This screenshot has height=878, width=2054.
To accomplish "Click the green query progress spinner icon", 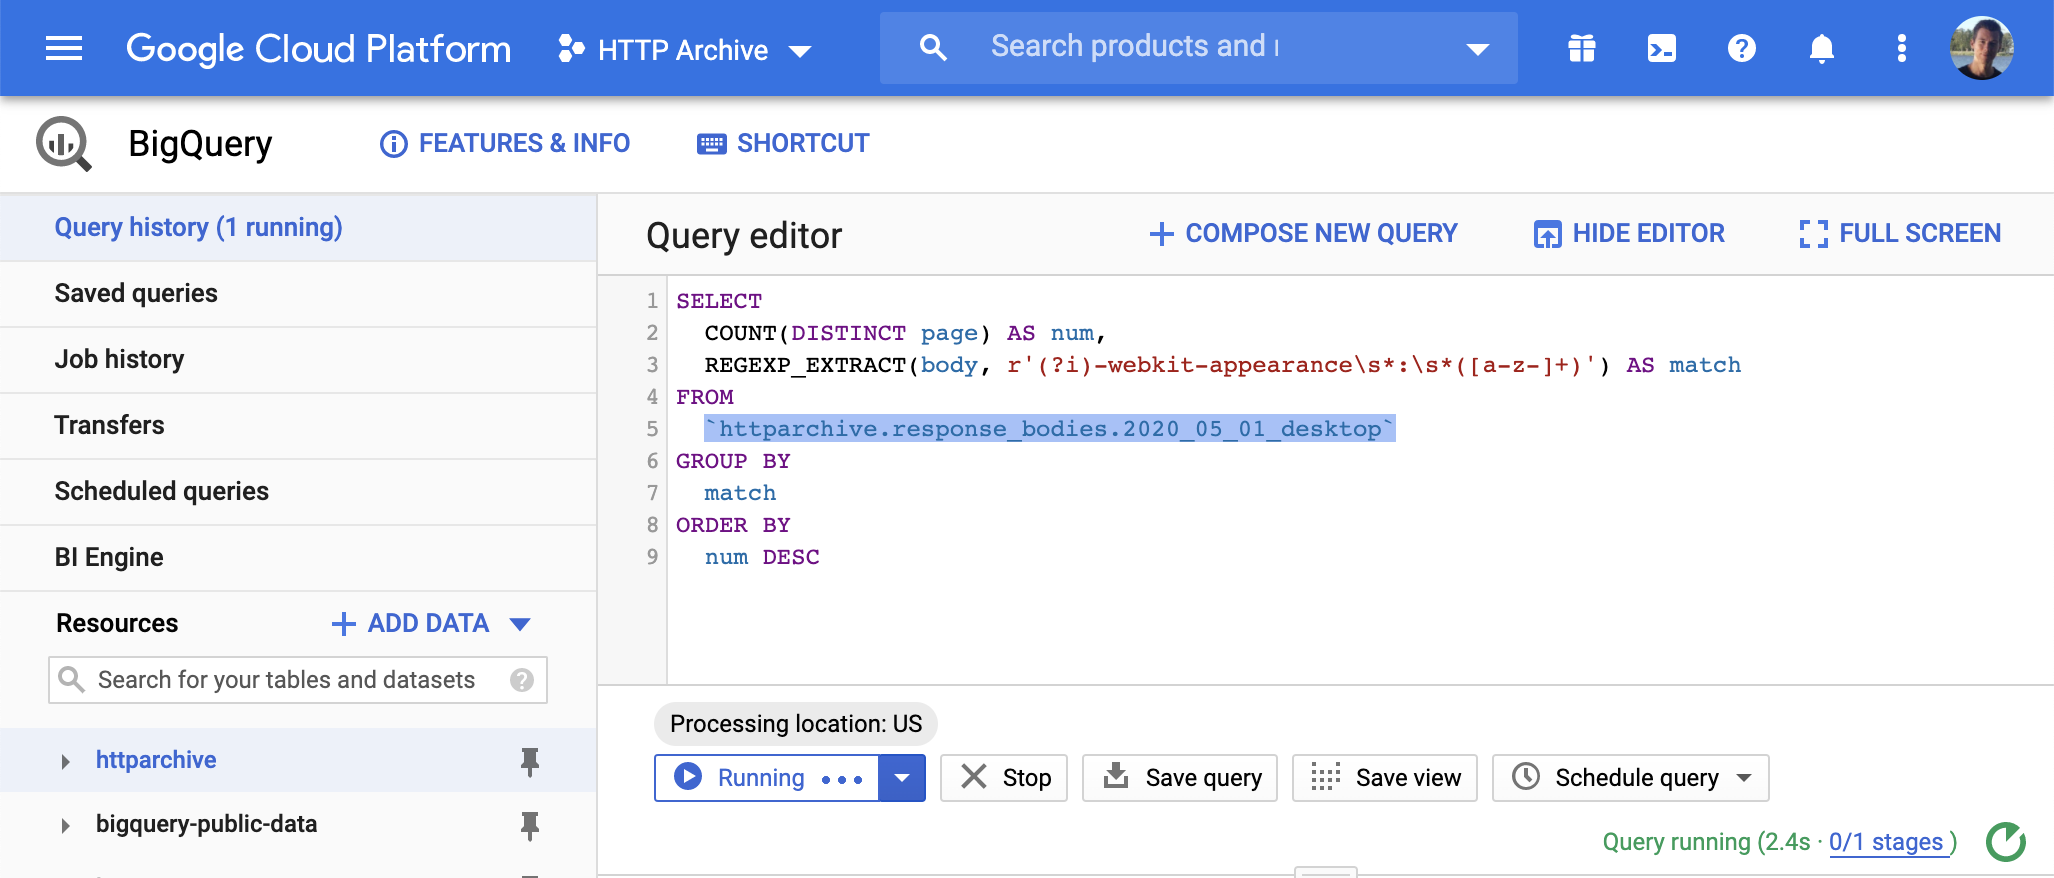I will point(2005,842).
